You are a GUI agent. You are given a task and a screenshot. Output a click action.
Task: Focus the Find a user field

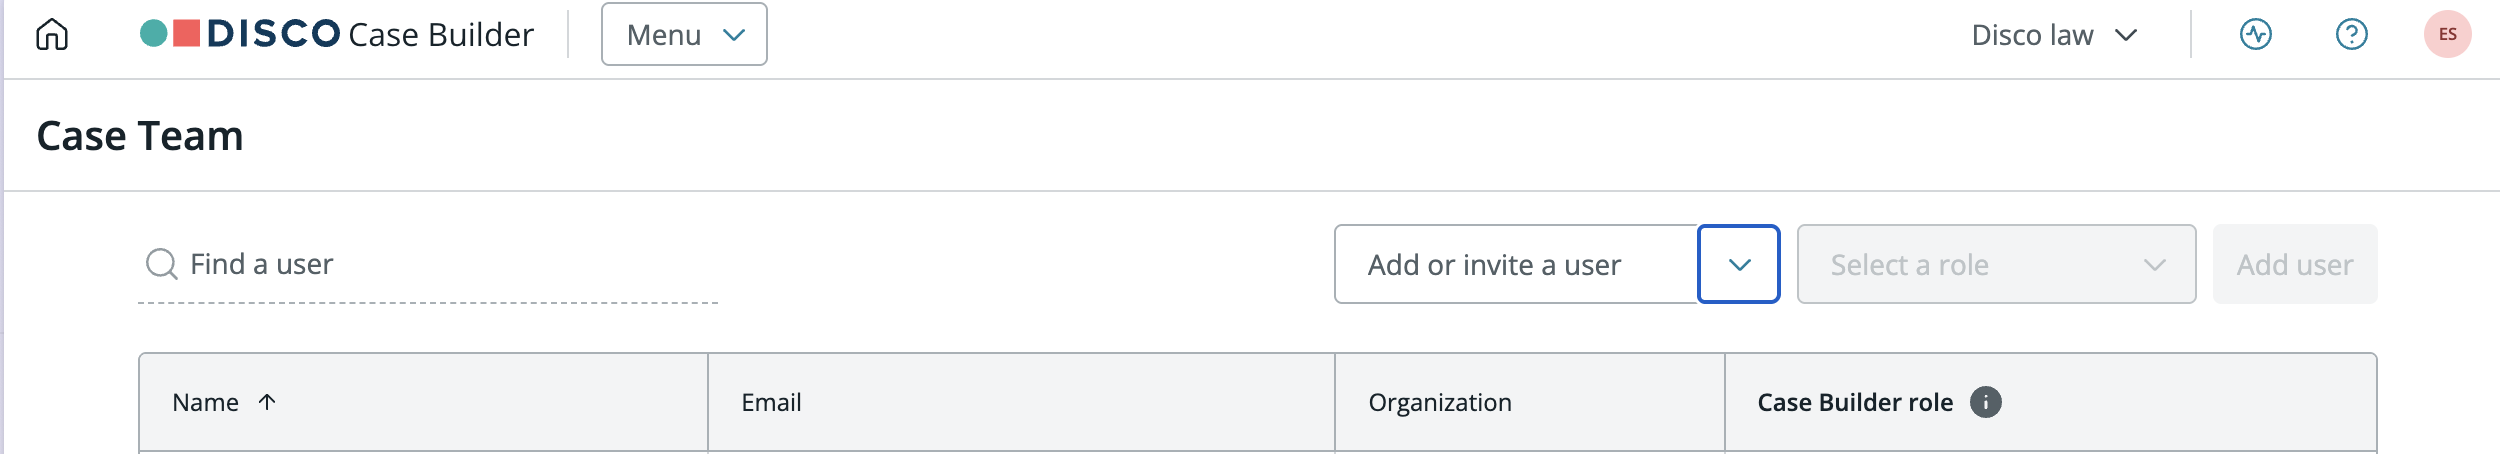click(428, 264)
